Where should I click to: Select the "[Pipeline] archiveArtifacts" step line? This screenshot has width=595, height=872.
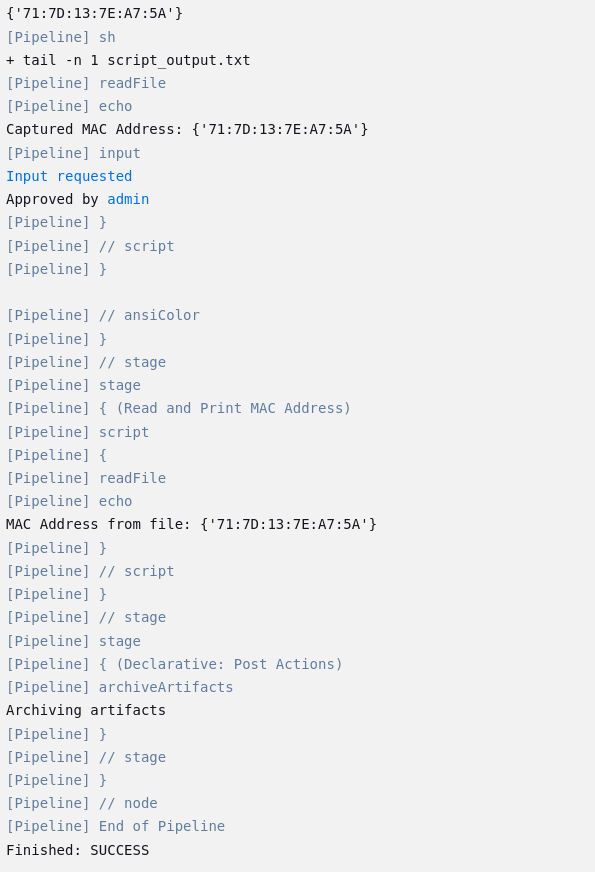[x=120, y=687]
